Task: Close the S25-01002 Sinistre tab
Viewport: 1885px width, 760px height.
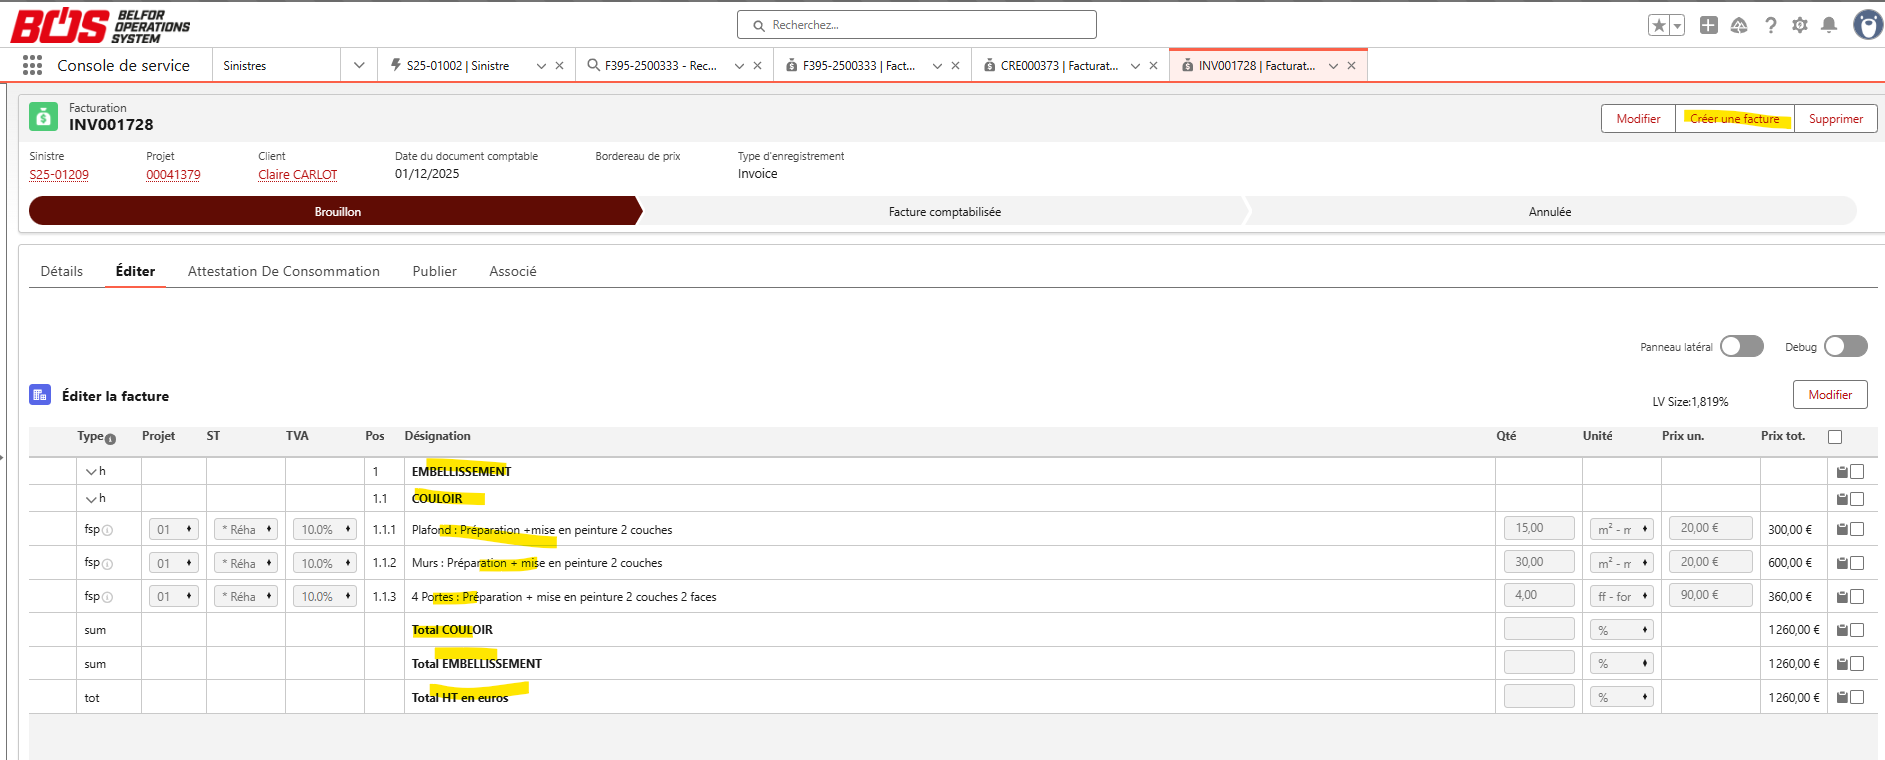Action: tap(559, 66)
